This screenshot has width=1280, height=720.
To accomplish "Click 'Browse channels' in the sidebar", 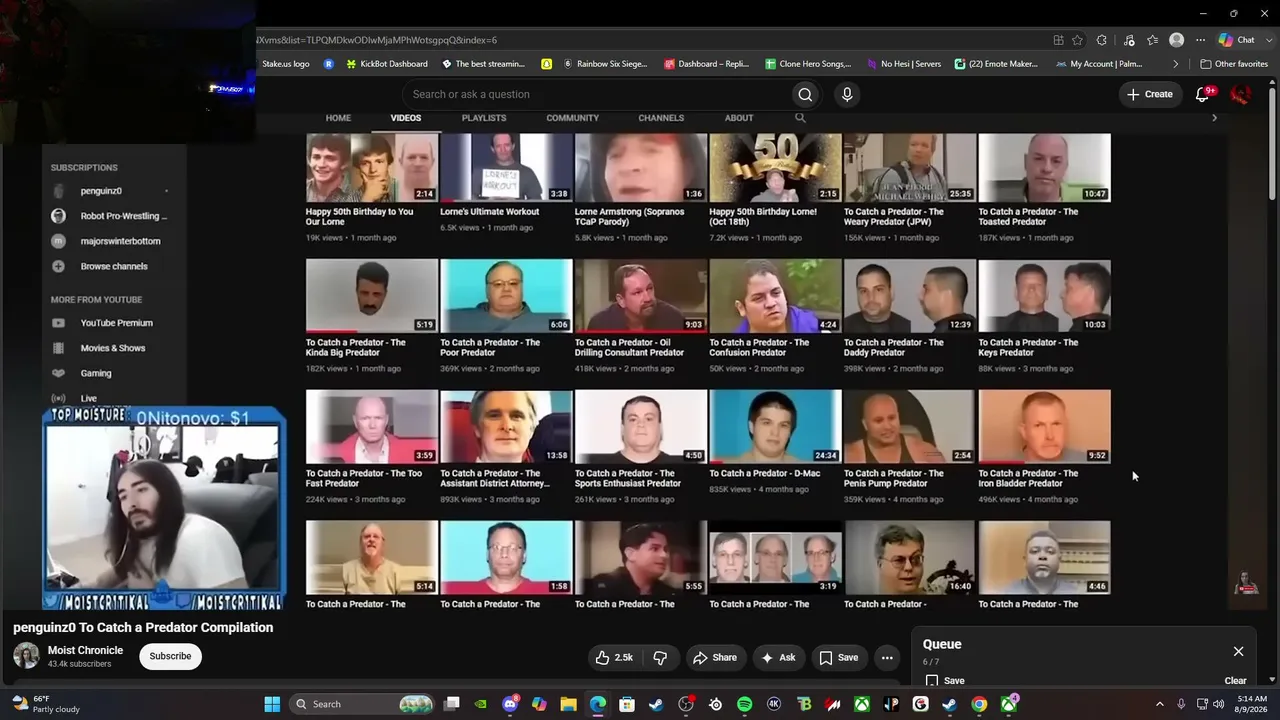I will click(114, 266).
